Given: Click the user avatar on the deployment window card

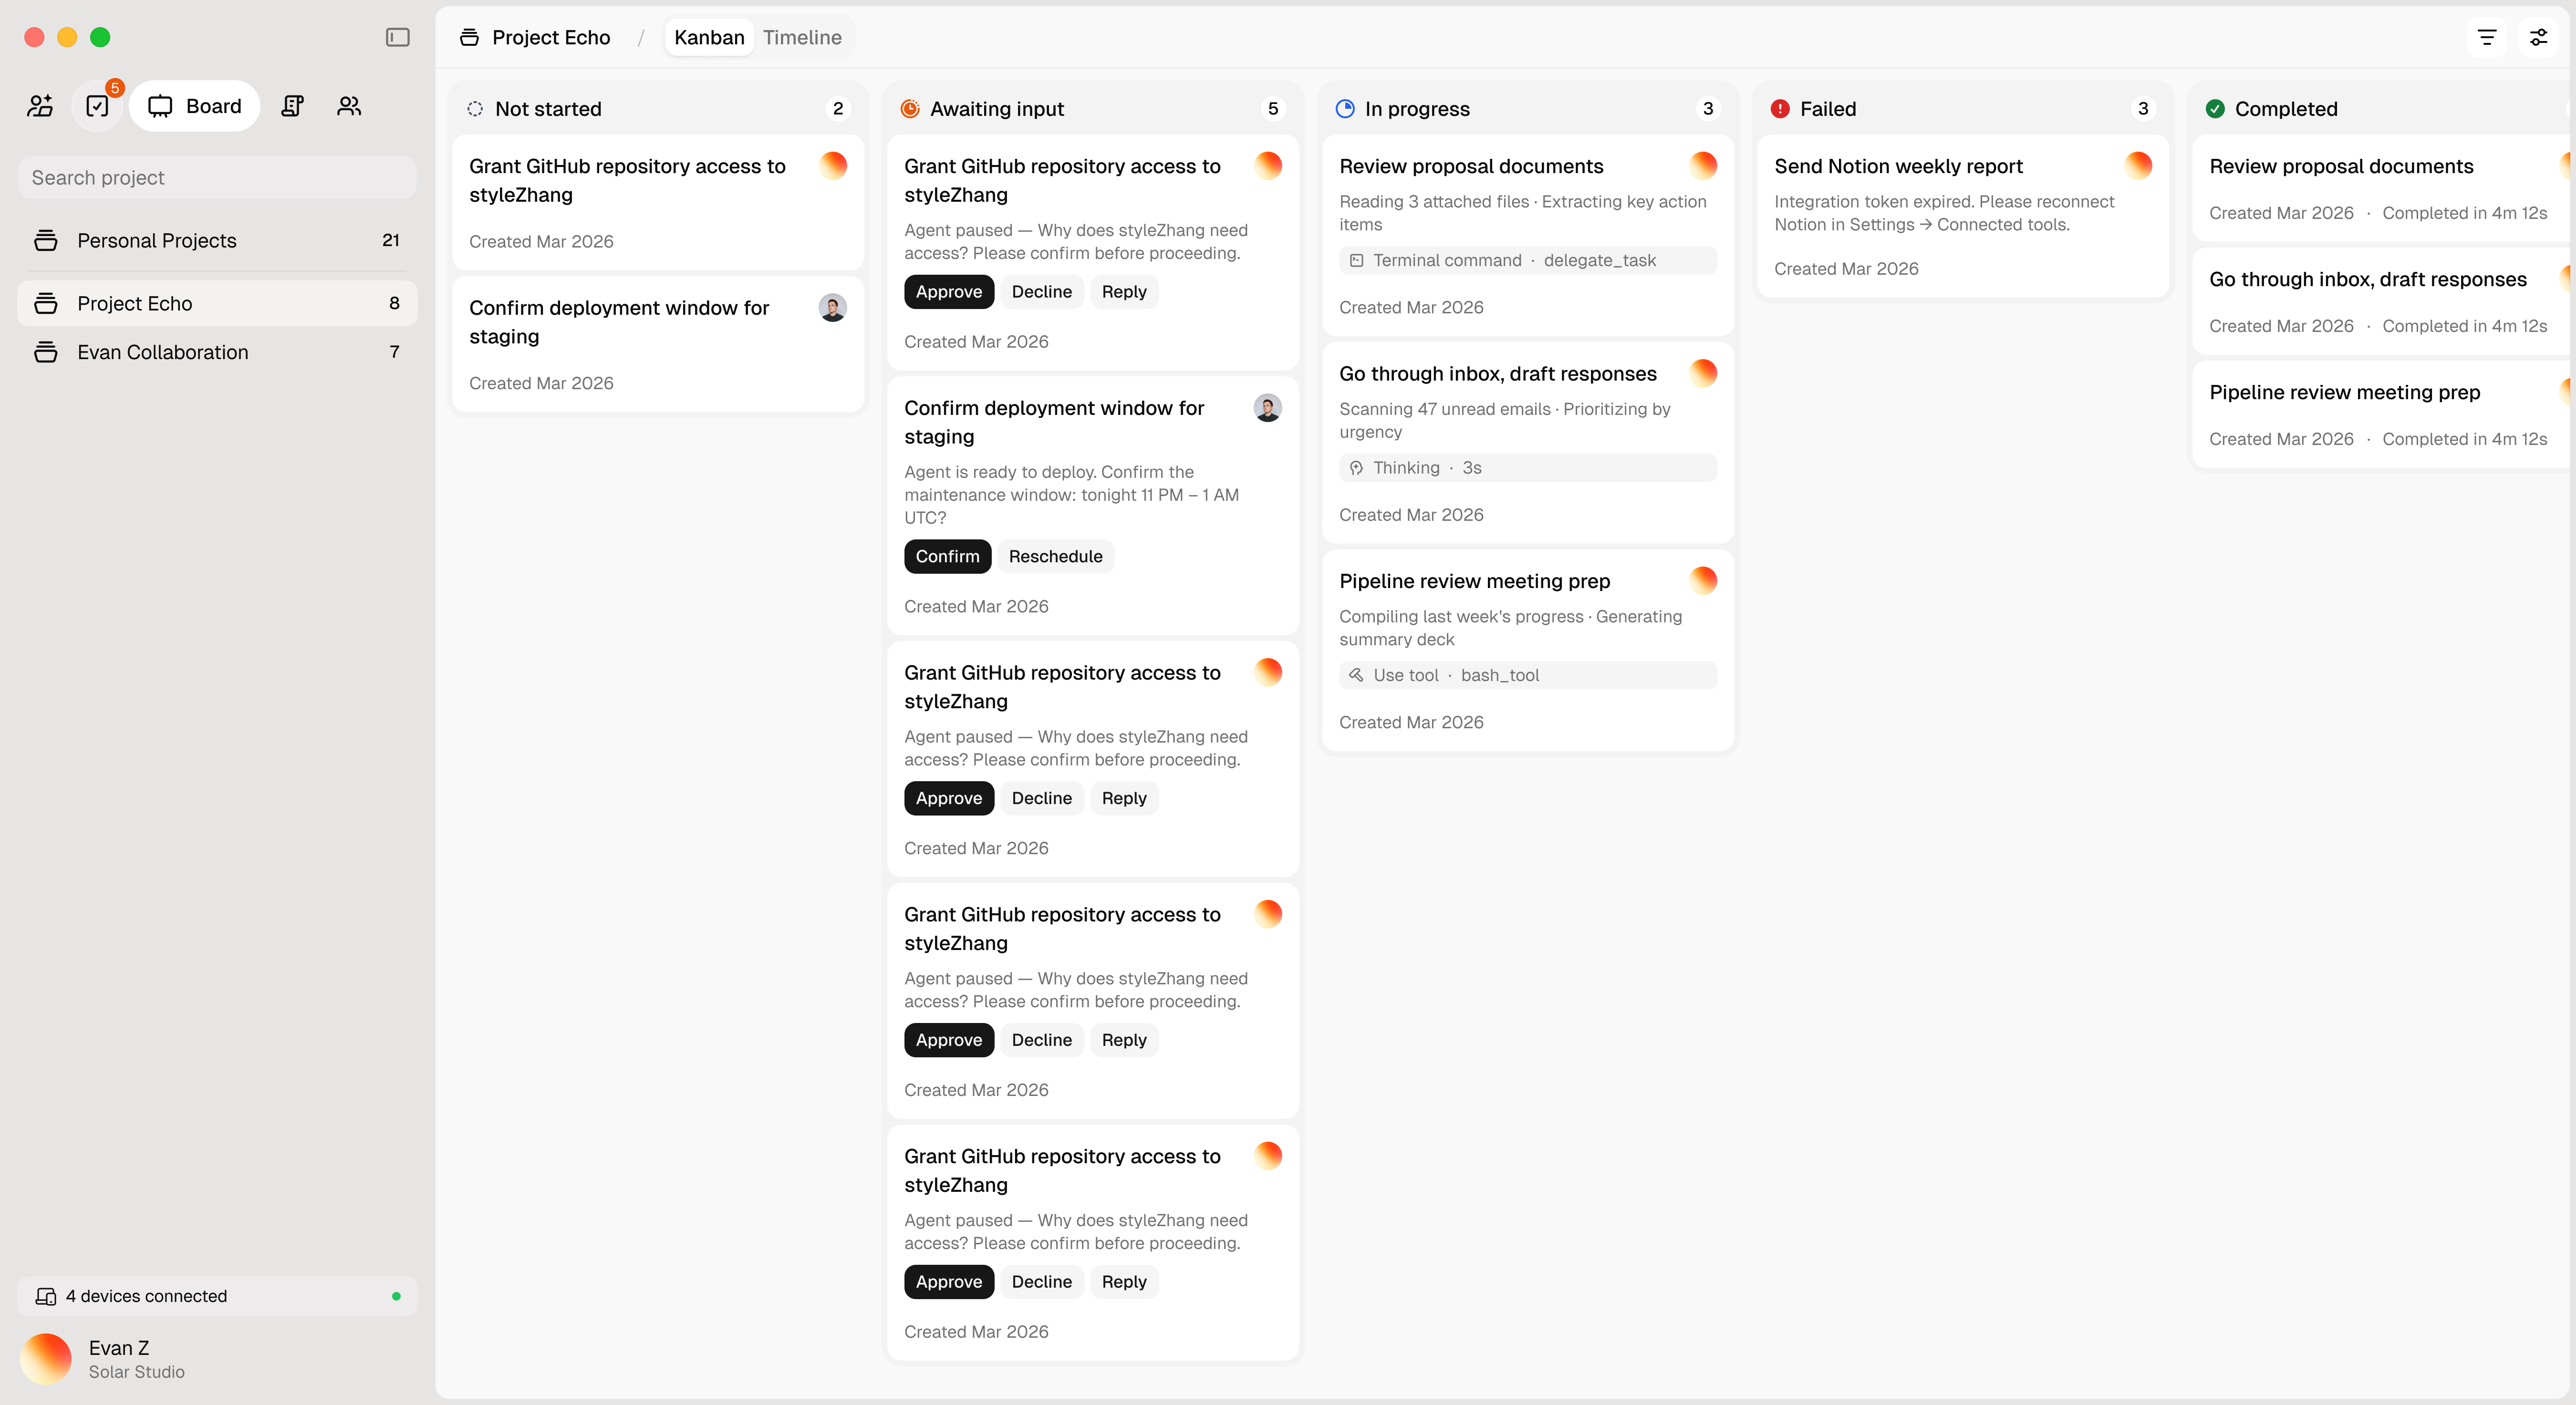Looking at the screenshot, I should coord(1267,407).
